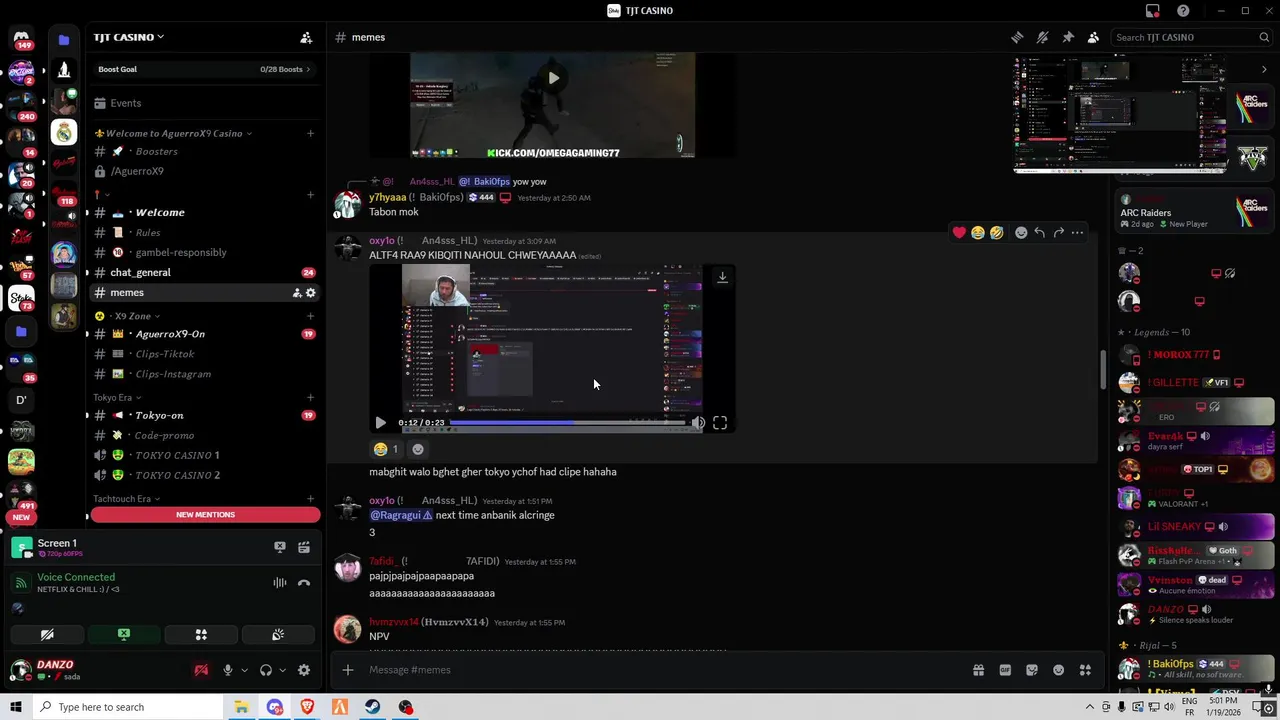
Task: Mute the video volume speaker icon
Action: tap(698, 423)
